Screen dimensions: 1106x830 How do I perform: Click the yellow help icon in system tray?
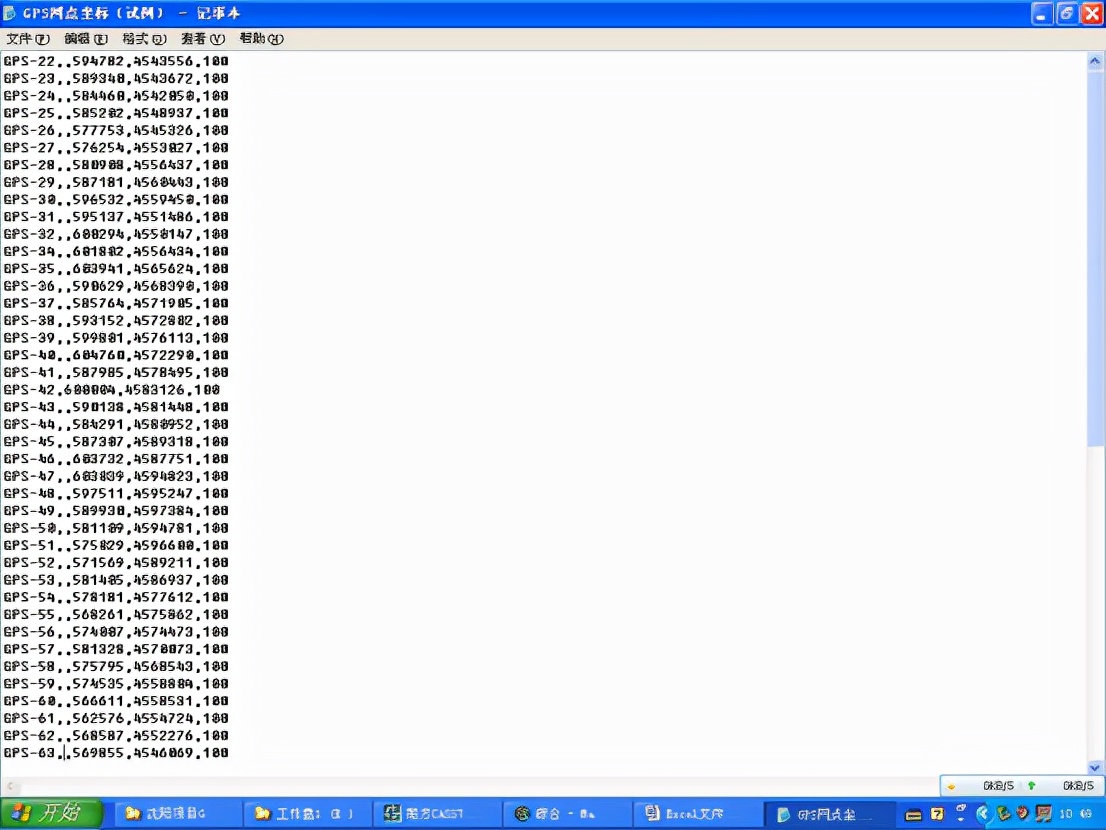click(937, 814)
